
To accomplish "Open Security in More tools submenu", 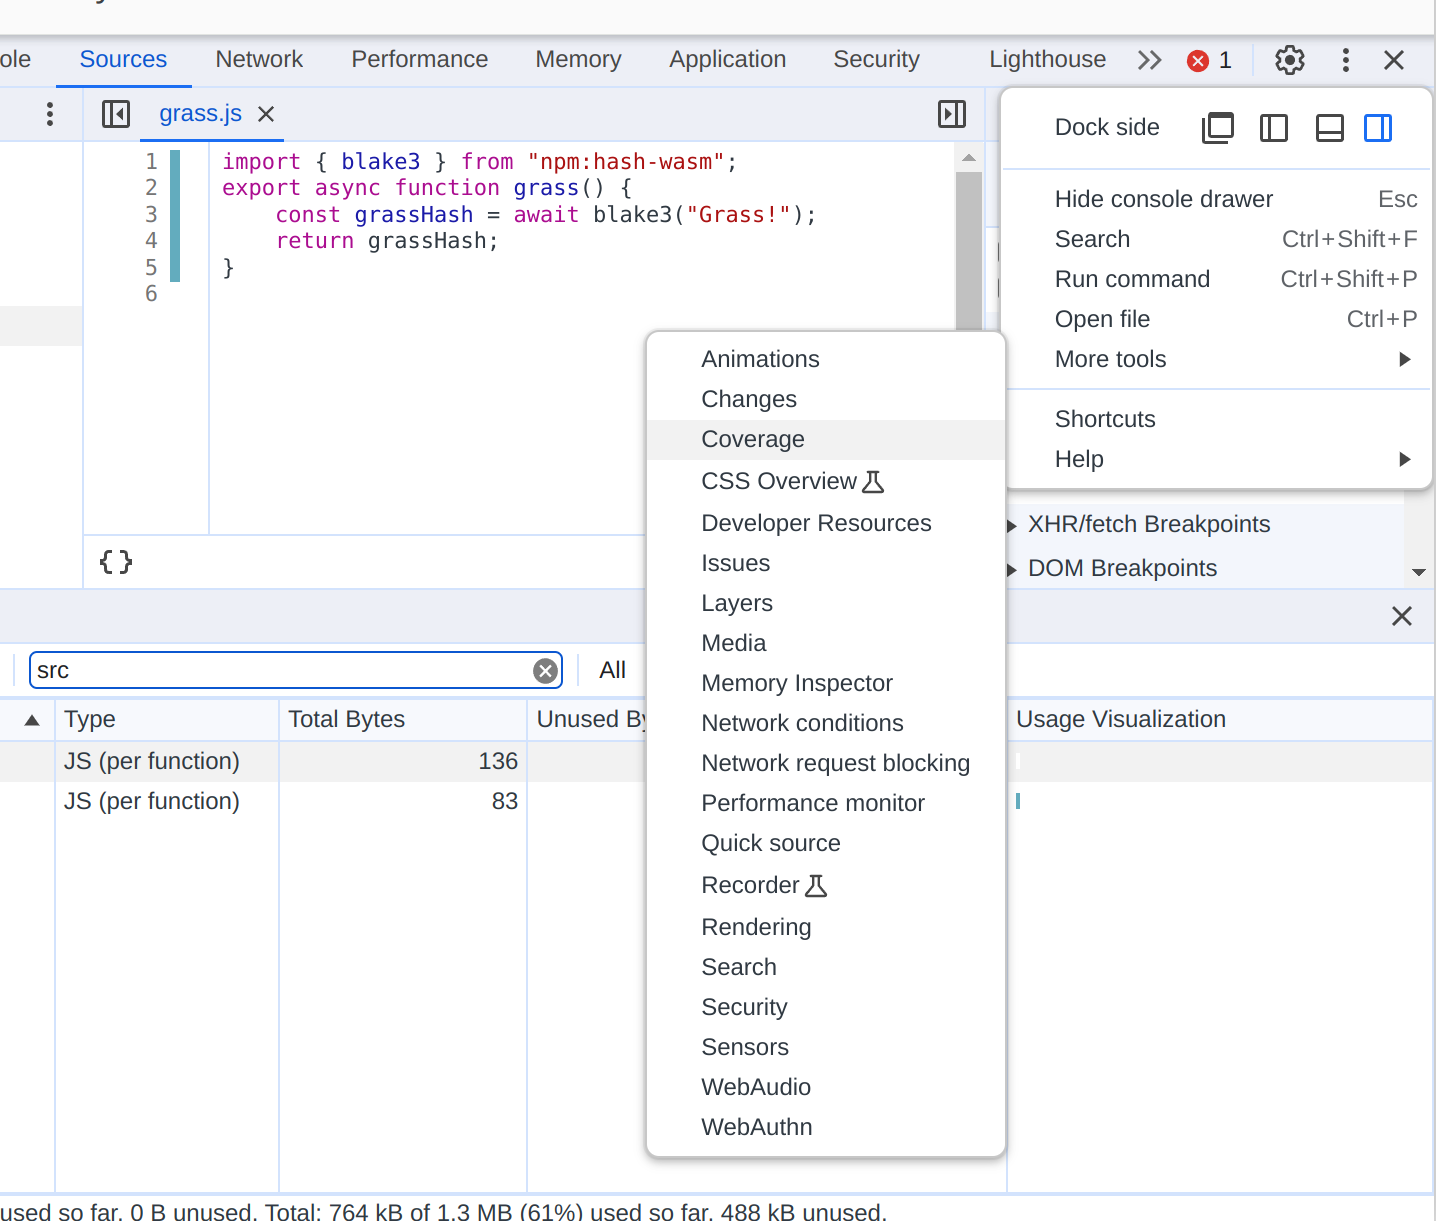I will pos(826,1007).
